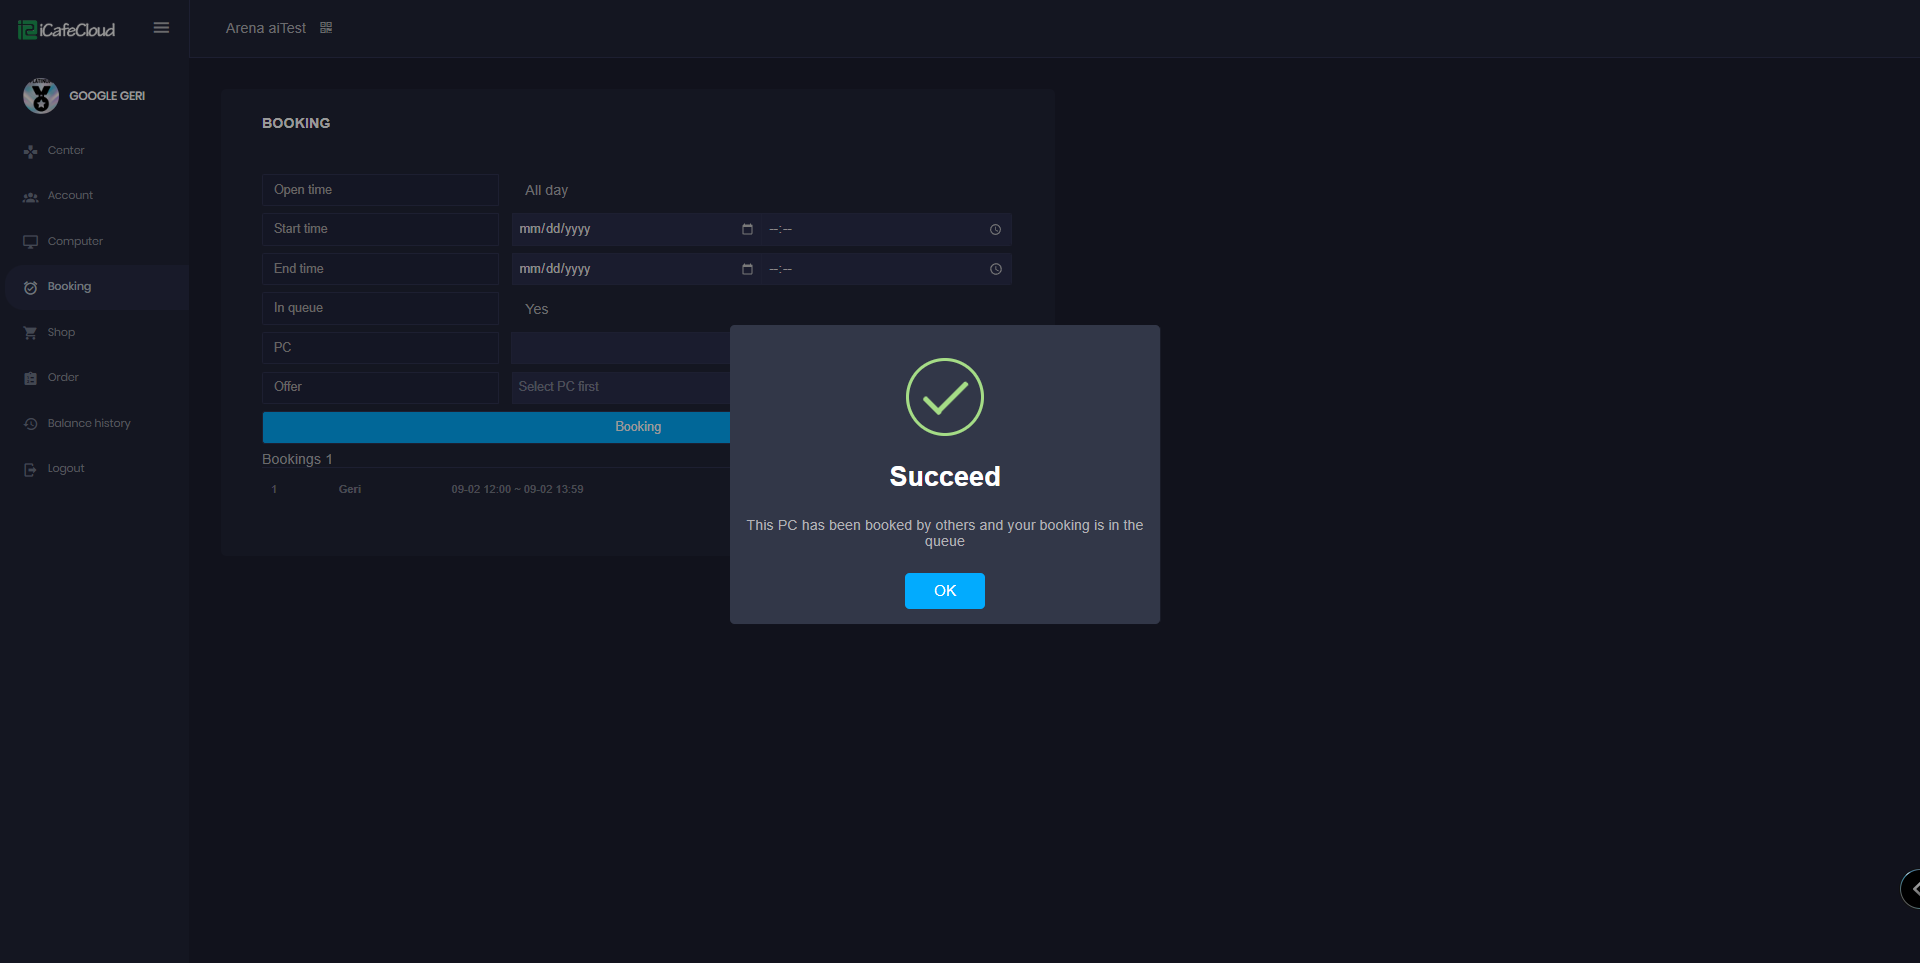Open the End time clock picker
This screenshot has width=1920, height=963.
(x=996, y=270)
